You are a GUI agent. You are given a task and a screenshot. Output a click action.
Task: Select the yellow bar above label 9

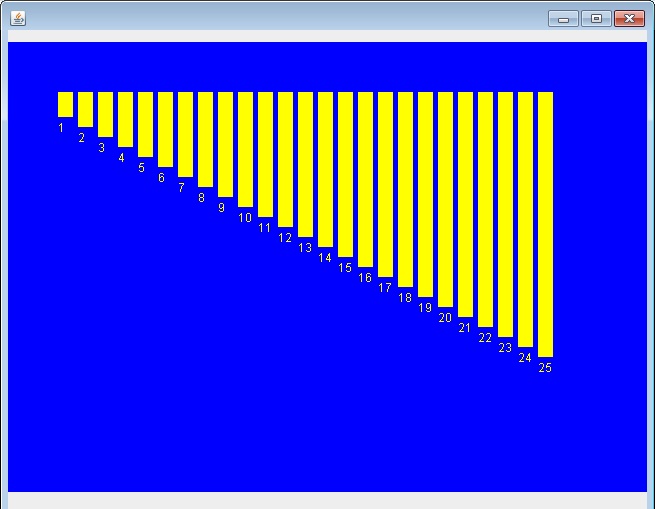225,144
